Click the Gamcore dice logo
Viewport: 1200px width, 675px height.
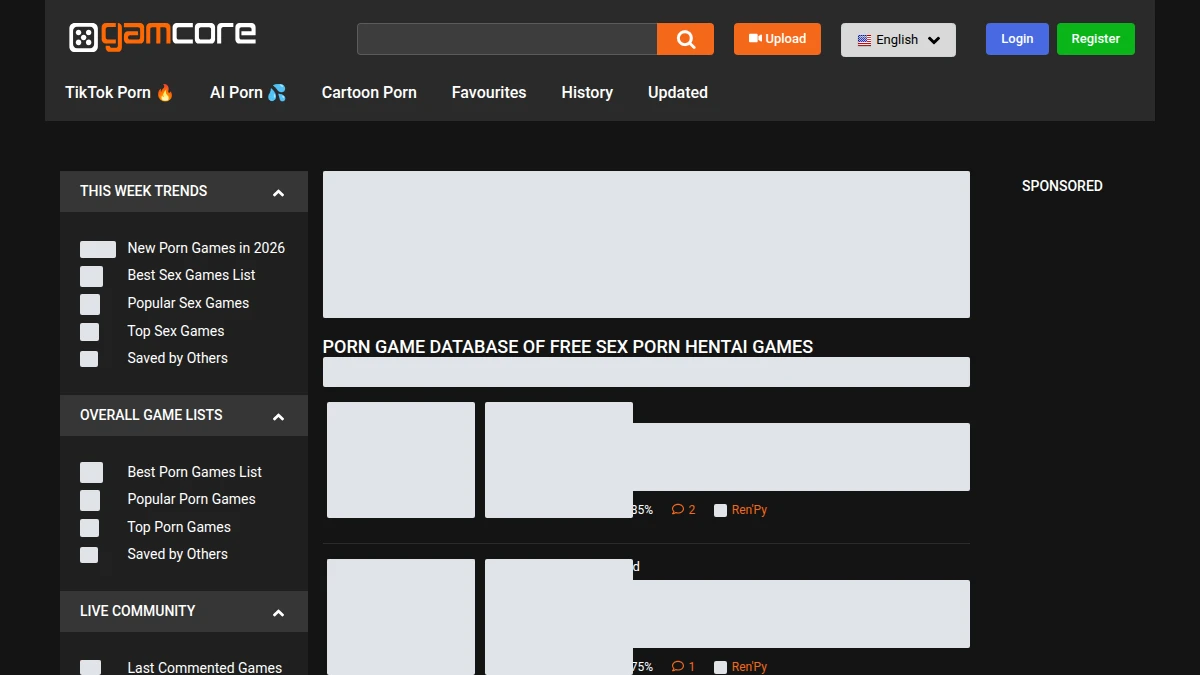[x=162, y=37]
